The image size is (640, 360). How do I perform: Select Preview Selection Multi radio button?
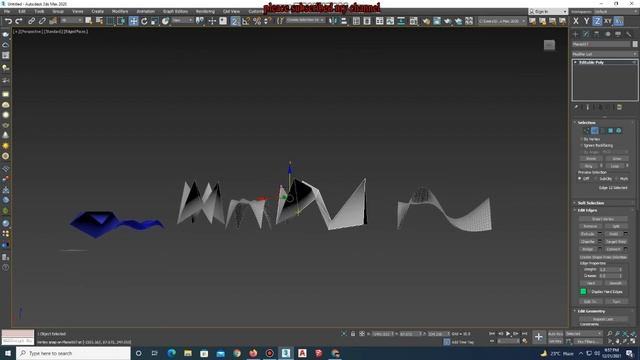[616, 179]
